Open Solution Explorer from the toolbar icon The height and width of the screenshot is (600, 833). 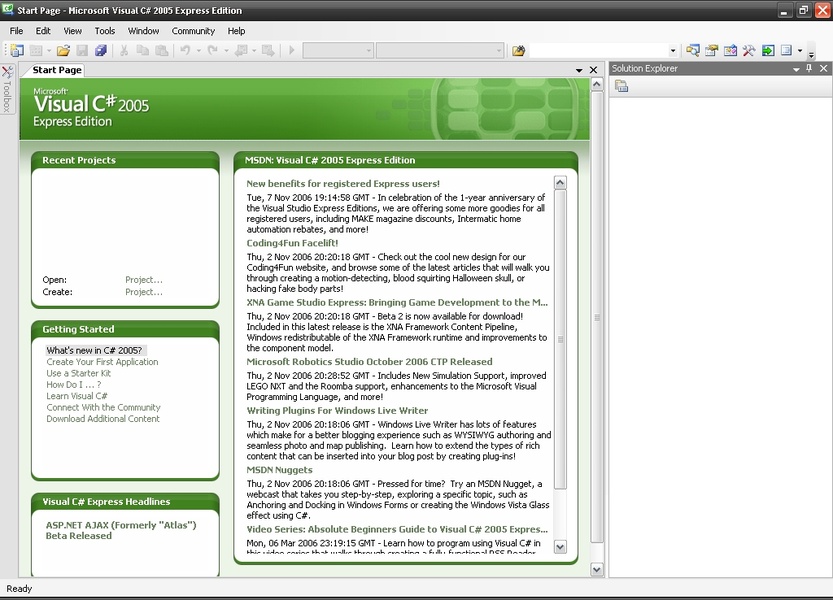[x=692, y=50]
